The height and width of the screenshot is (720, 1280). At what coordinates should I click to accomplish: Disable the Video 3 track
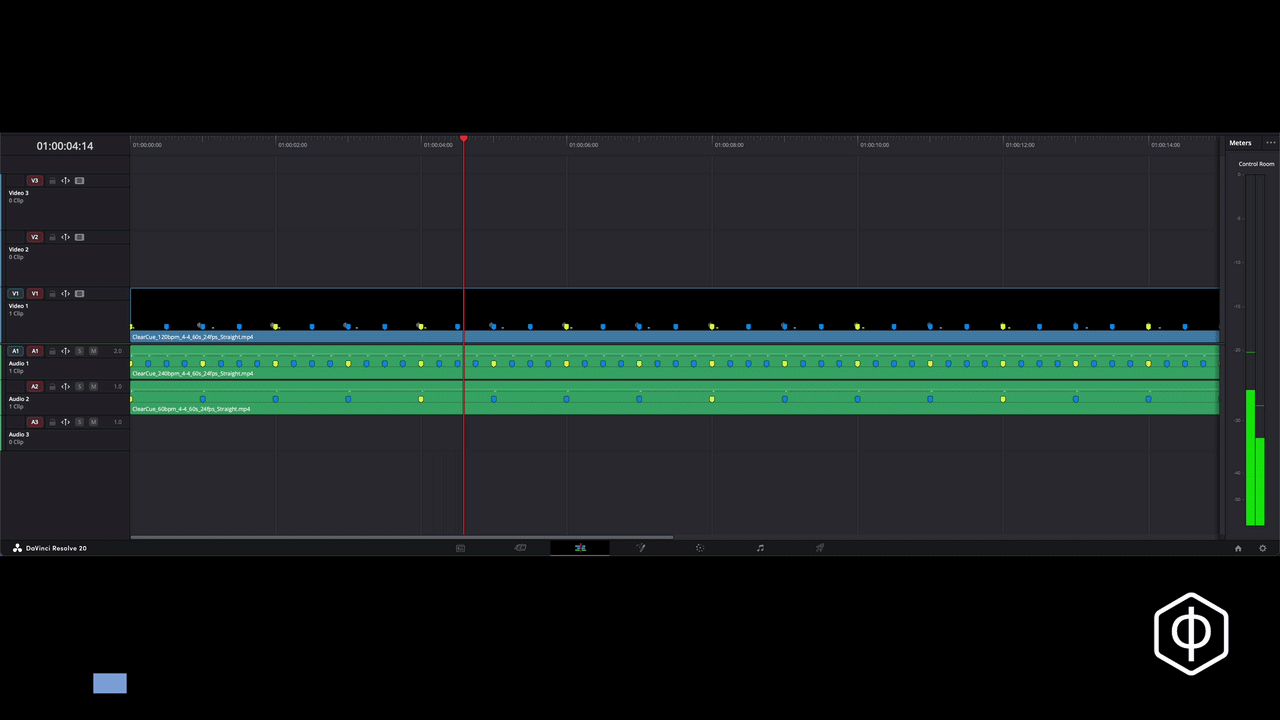click(79, 181)
